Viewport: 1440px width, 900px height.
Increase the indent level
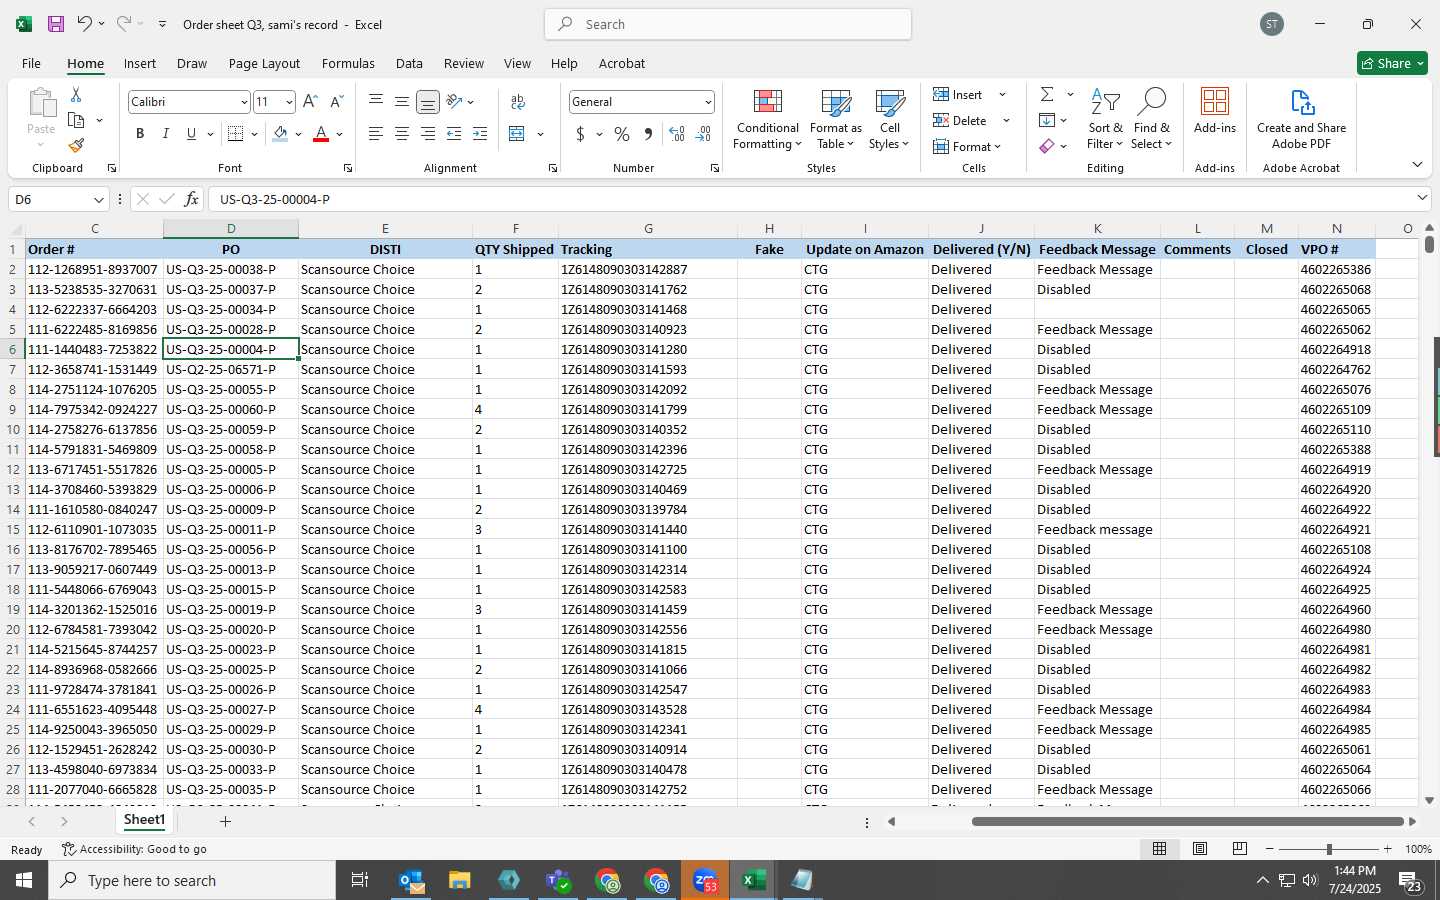click(x=480, y=134)
